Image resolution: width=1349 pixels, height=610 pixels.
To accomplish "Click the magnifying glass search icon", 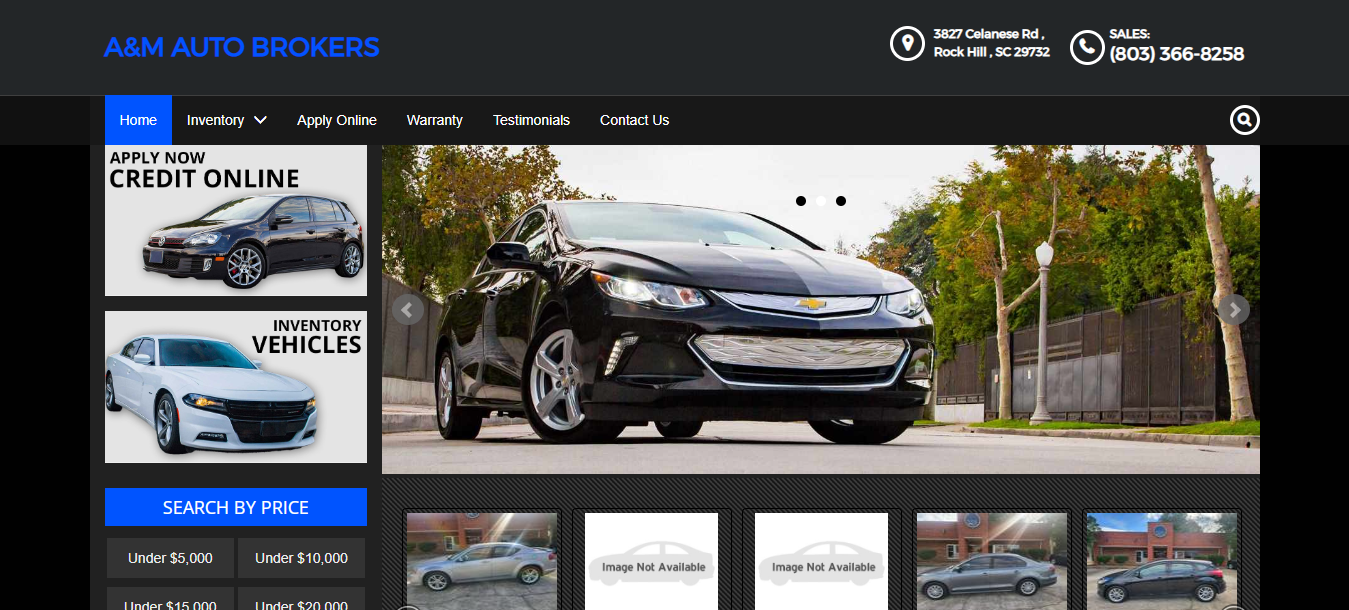I will [1244, 120].
